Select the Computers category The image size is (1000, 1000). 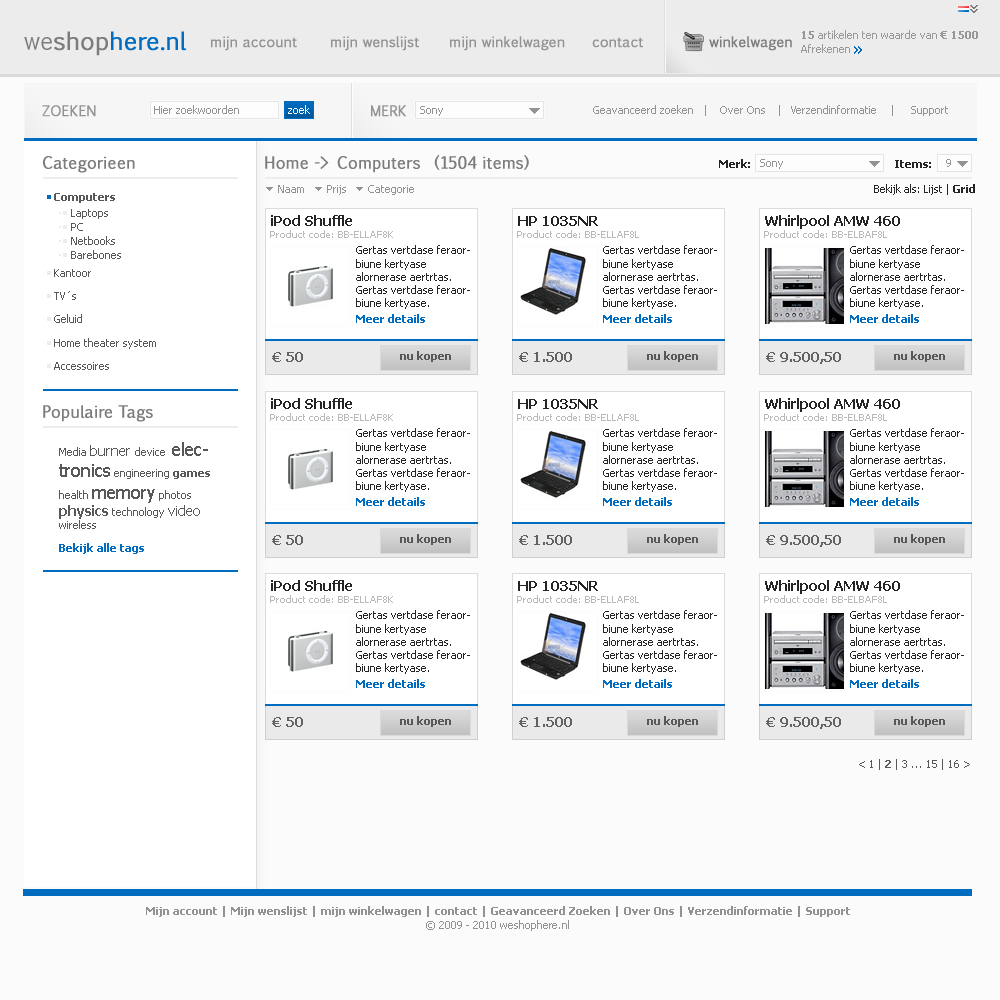click(x=84, y=197)
